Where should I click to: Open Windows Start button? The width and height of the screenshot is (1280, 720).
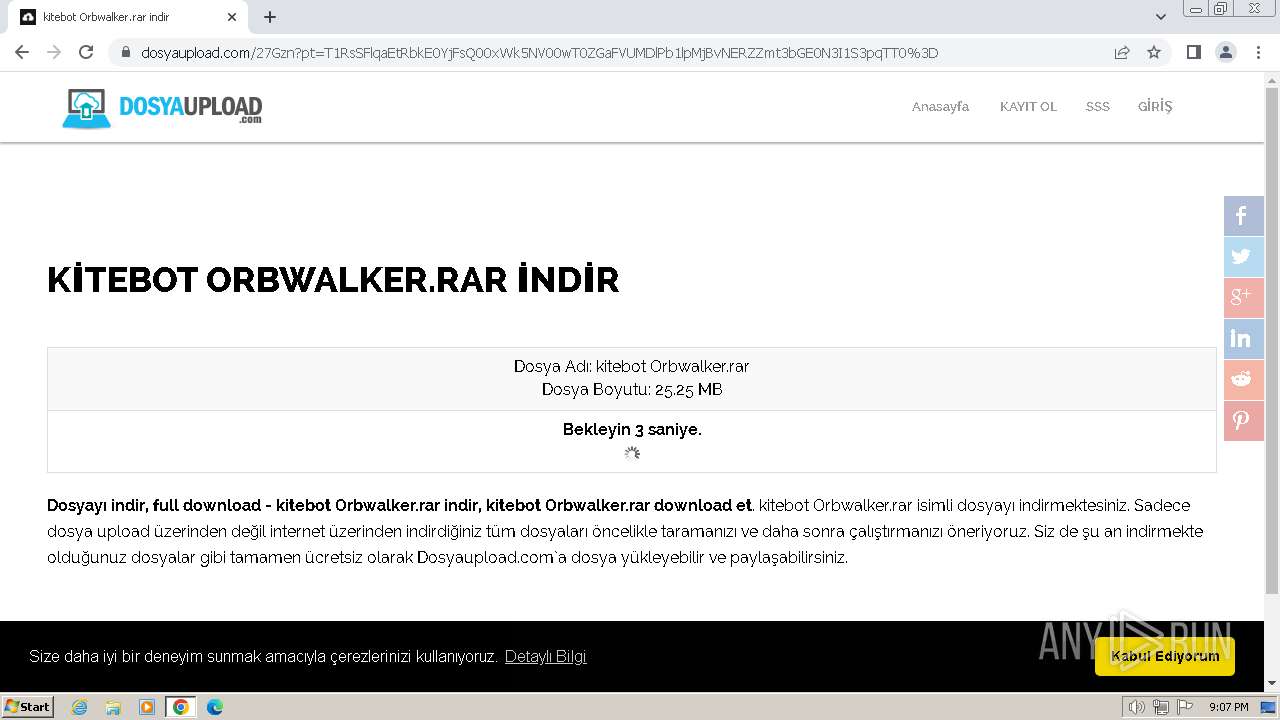tap(27, 707)
